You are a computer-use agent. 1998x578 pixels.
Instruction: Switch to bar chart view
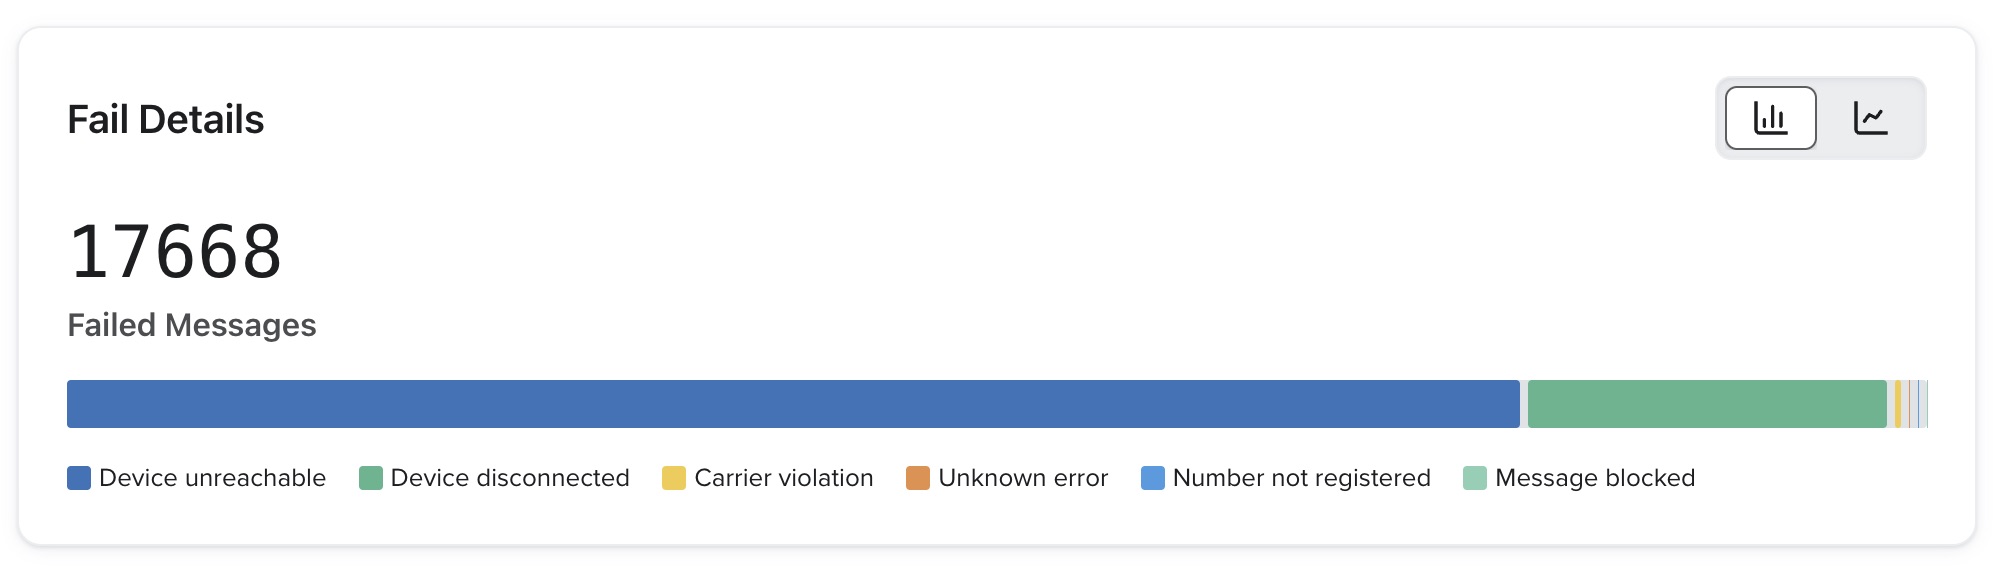click(1770, 118)
